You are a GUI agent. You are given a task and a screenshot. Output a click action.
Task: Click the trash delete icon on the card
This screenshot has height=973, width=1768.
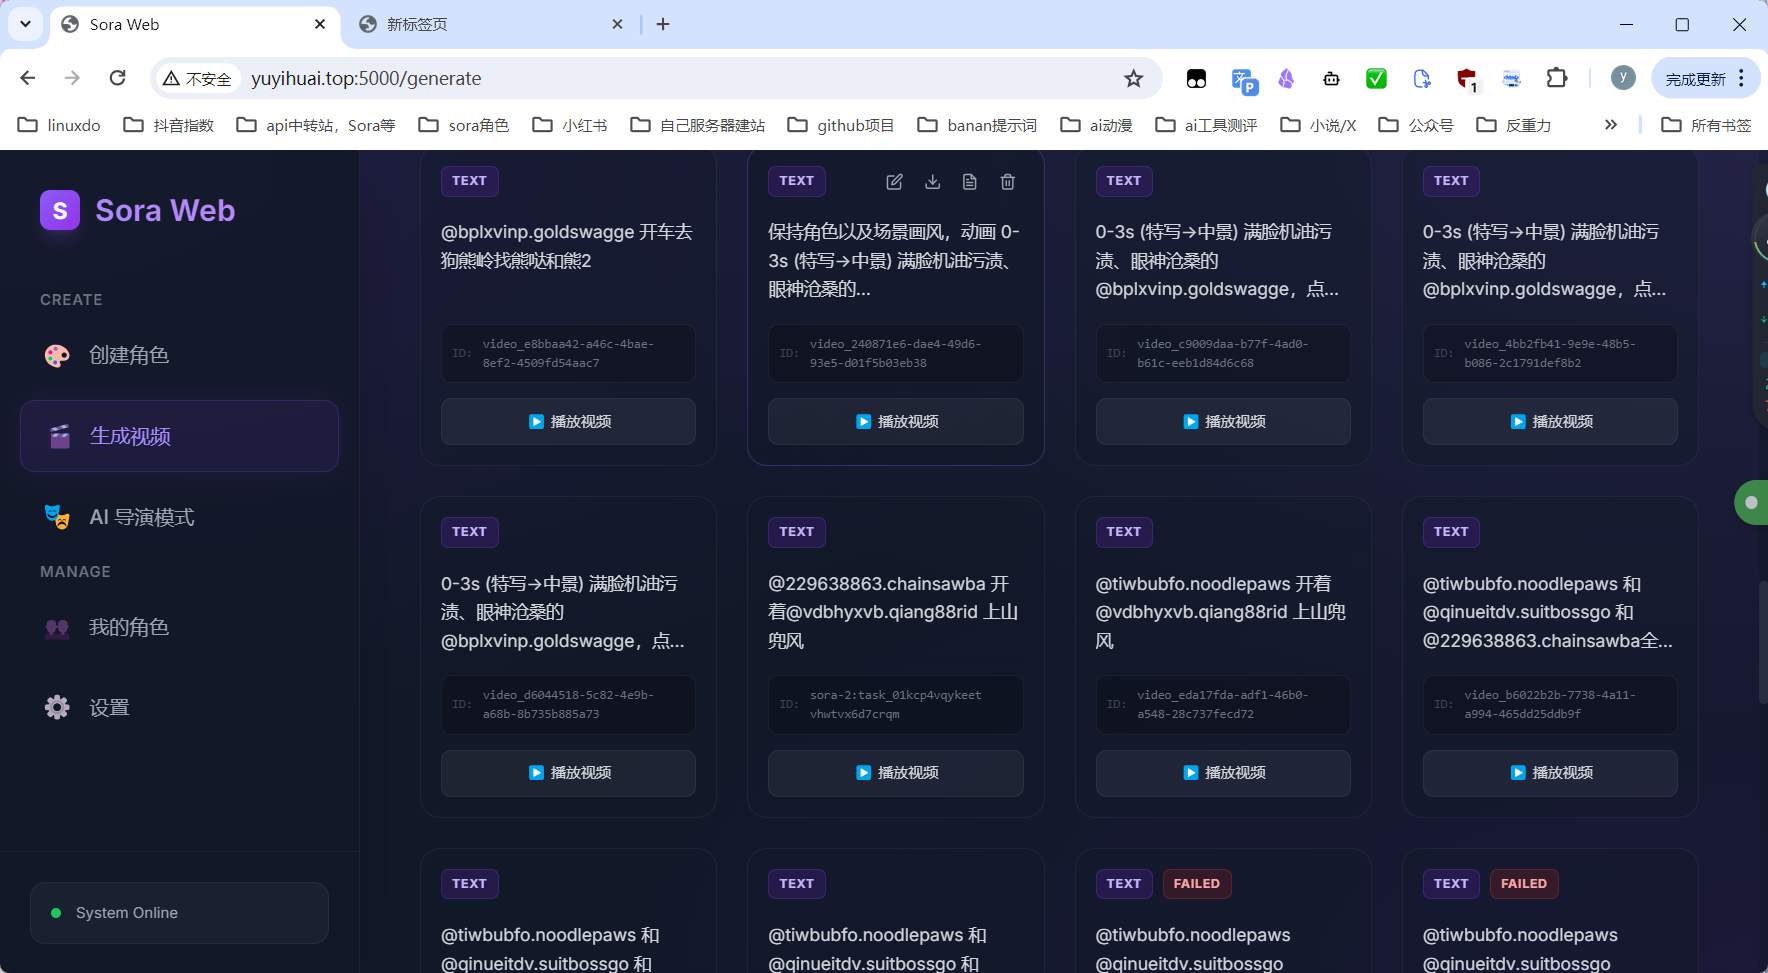(x=1007, y=181)
